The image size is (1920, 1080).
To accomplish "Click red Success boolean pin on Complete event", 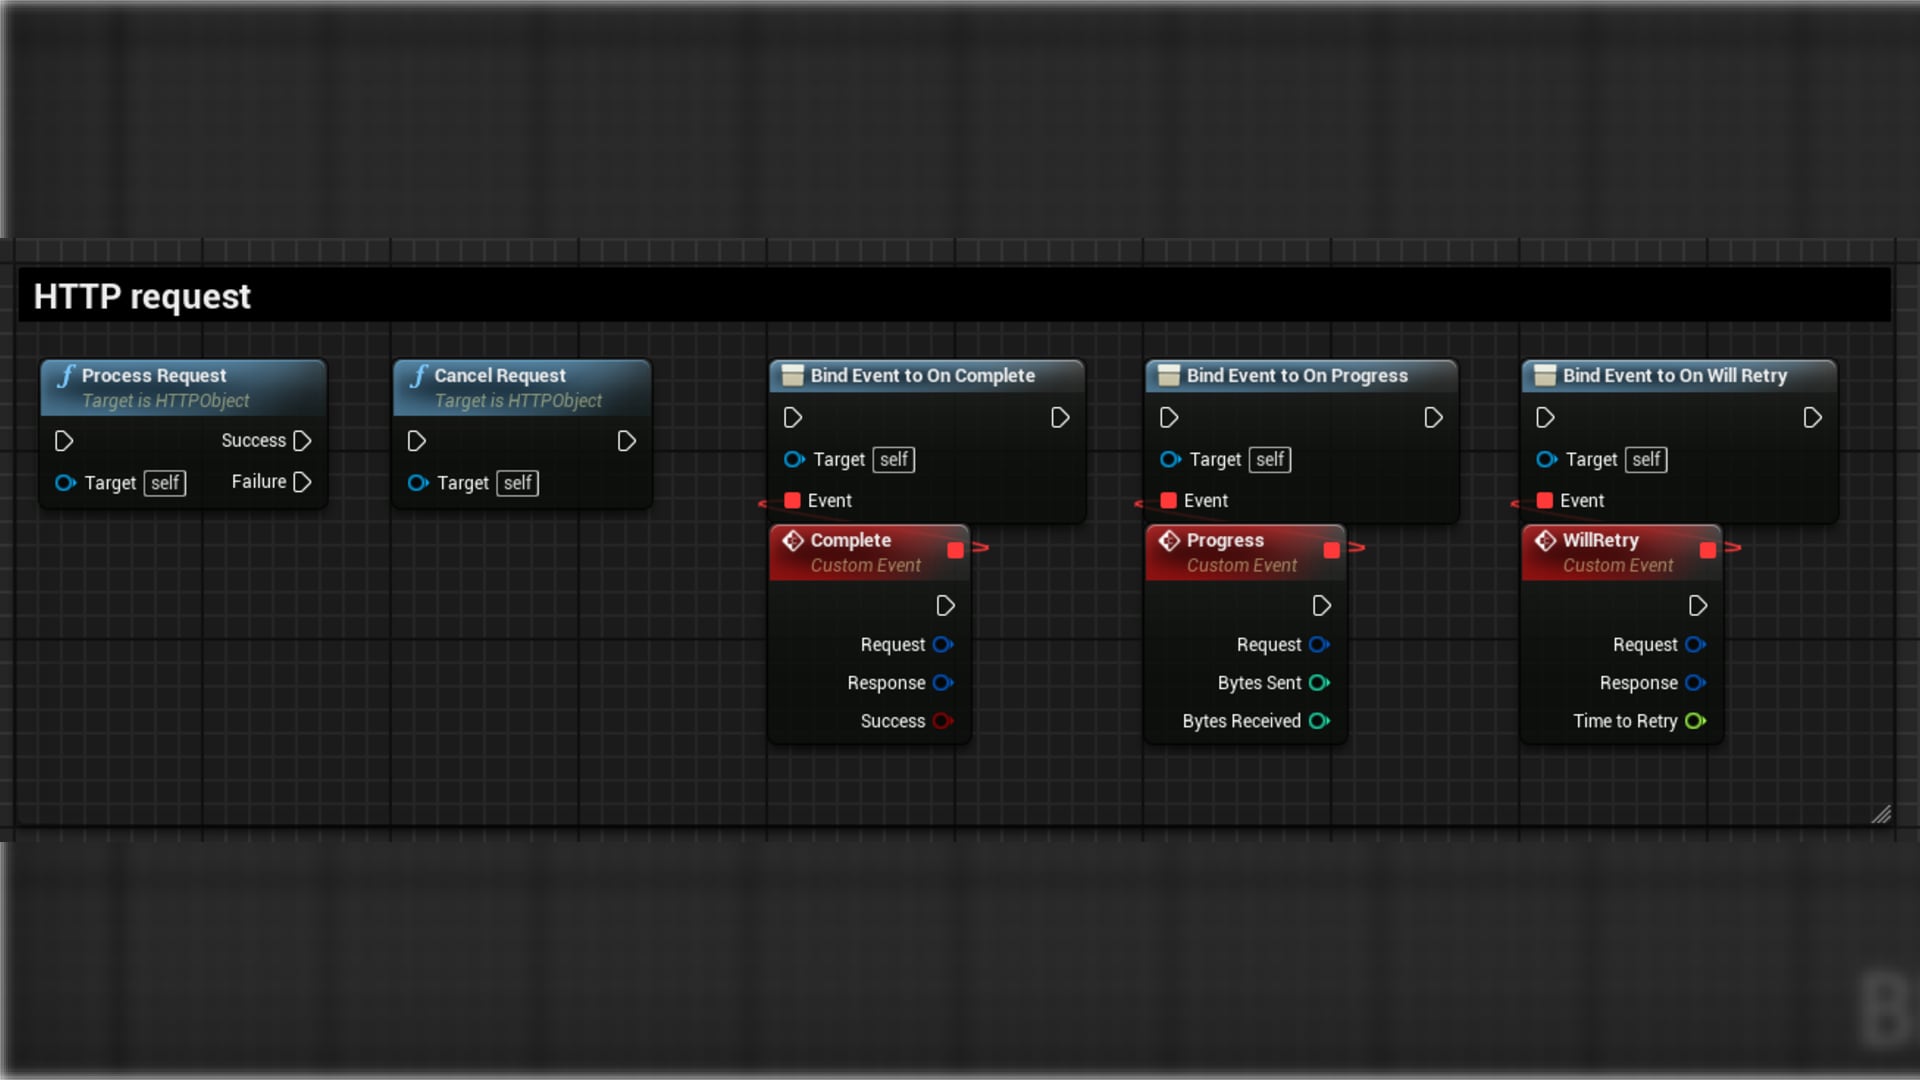I will (942, 721).
